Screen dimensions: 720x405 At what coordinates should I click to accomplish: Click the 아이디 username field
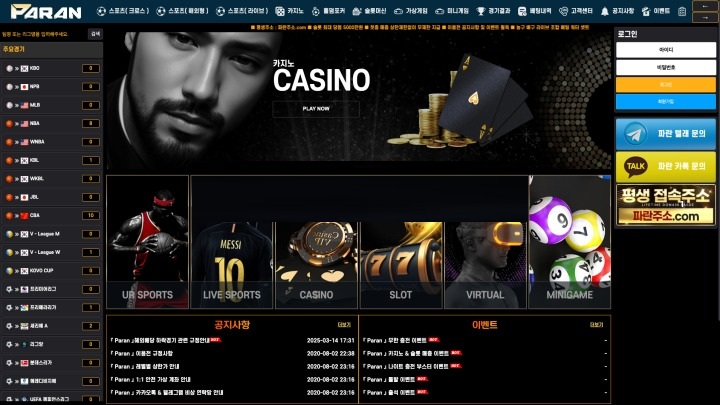tap(665, 50)
